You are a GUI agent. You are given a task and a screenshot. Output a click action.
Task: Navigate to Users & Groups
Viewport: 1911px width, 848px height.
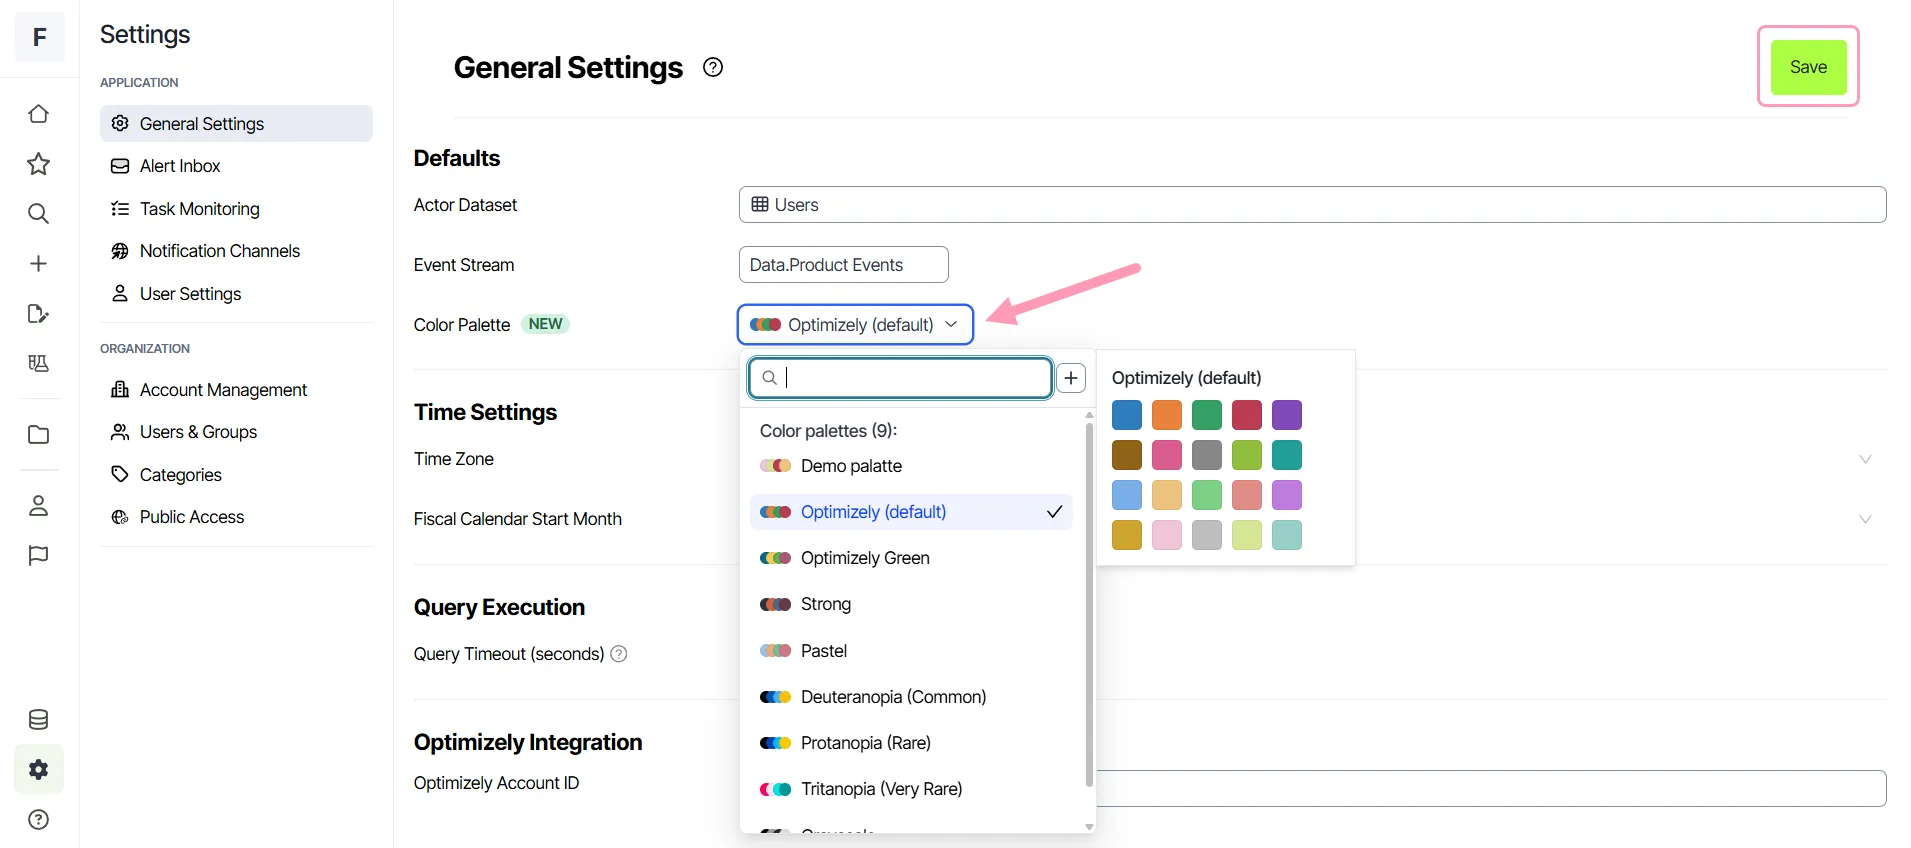point(236,432)
